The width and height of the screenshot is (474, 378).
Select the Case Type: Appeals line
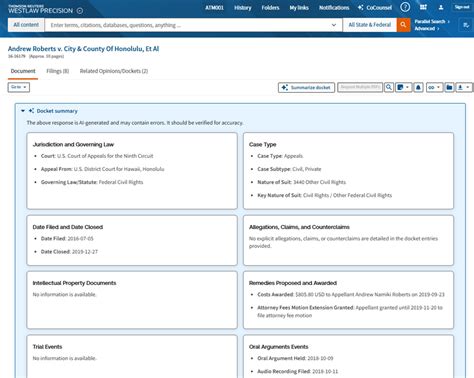pyautogui.click(x=280, y=156)
